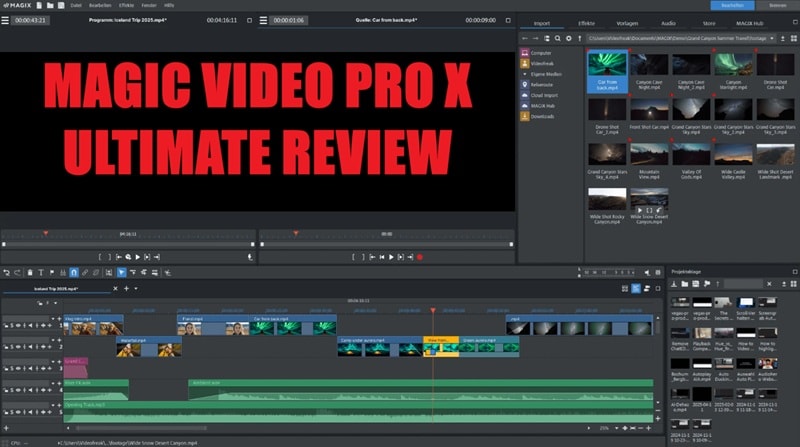Image resolution: width=800 pixels, height=447 pixels.
Task: Play the source monitor clip
Action: click(x=391, y=257)
